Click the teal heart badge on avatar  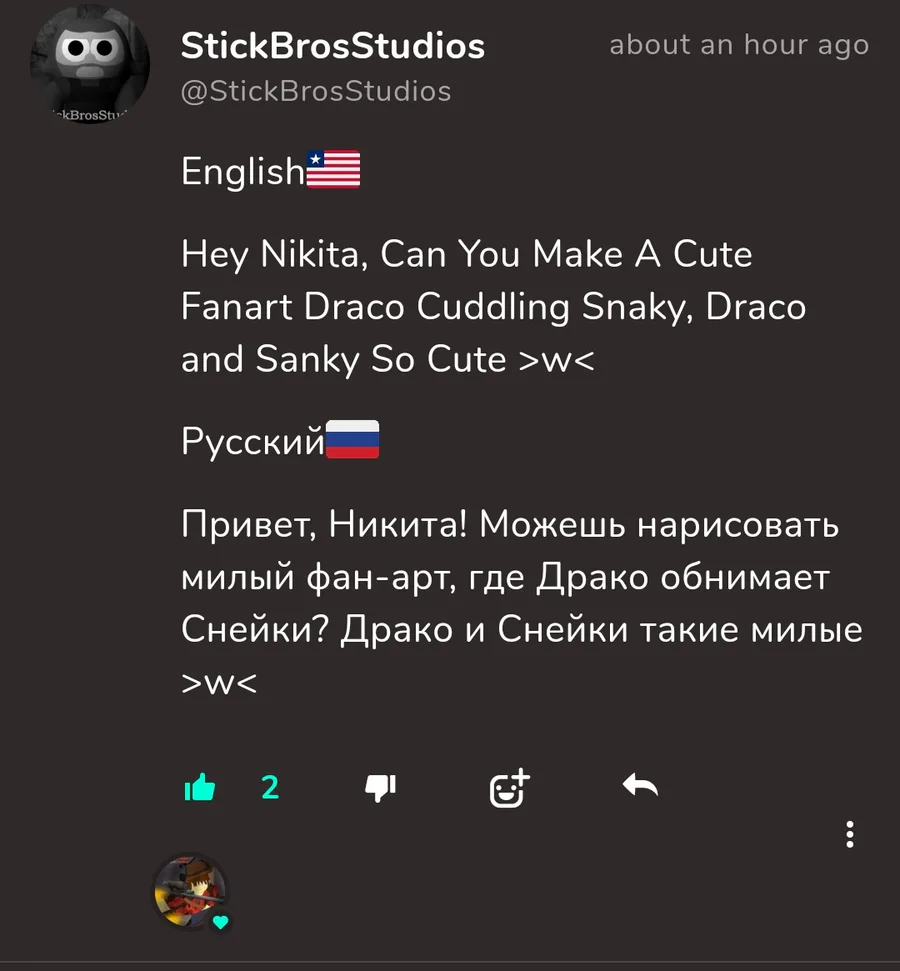(221, 922)
